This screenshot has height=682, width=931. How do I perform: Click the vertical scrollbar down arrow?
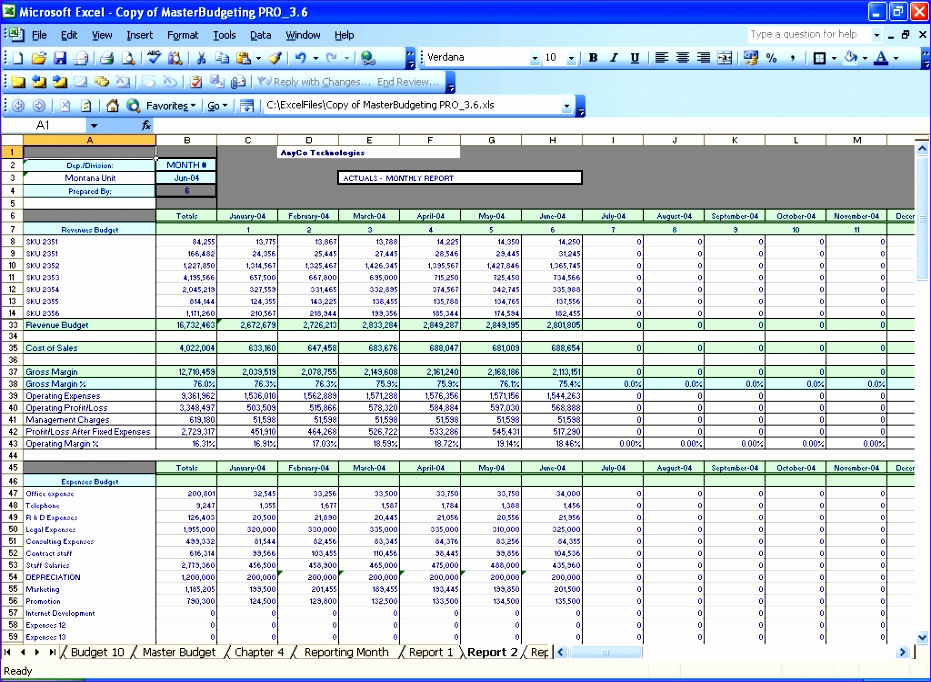[922, 637]
